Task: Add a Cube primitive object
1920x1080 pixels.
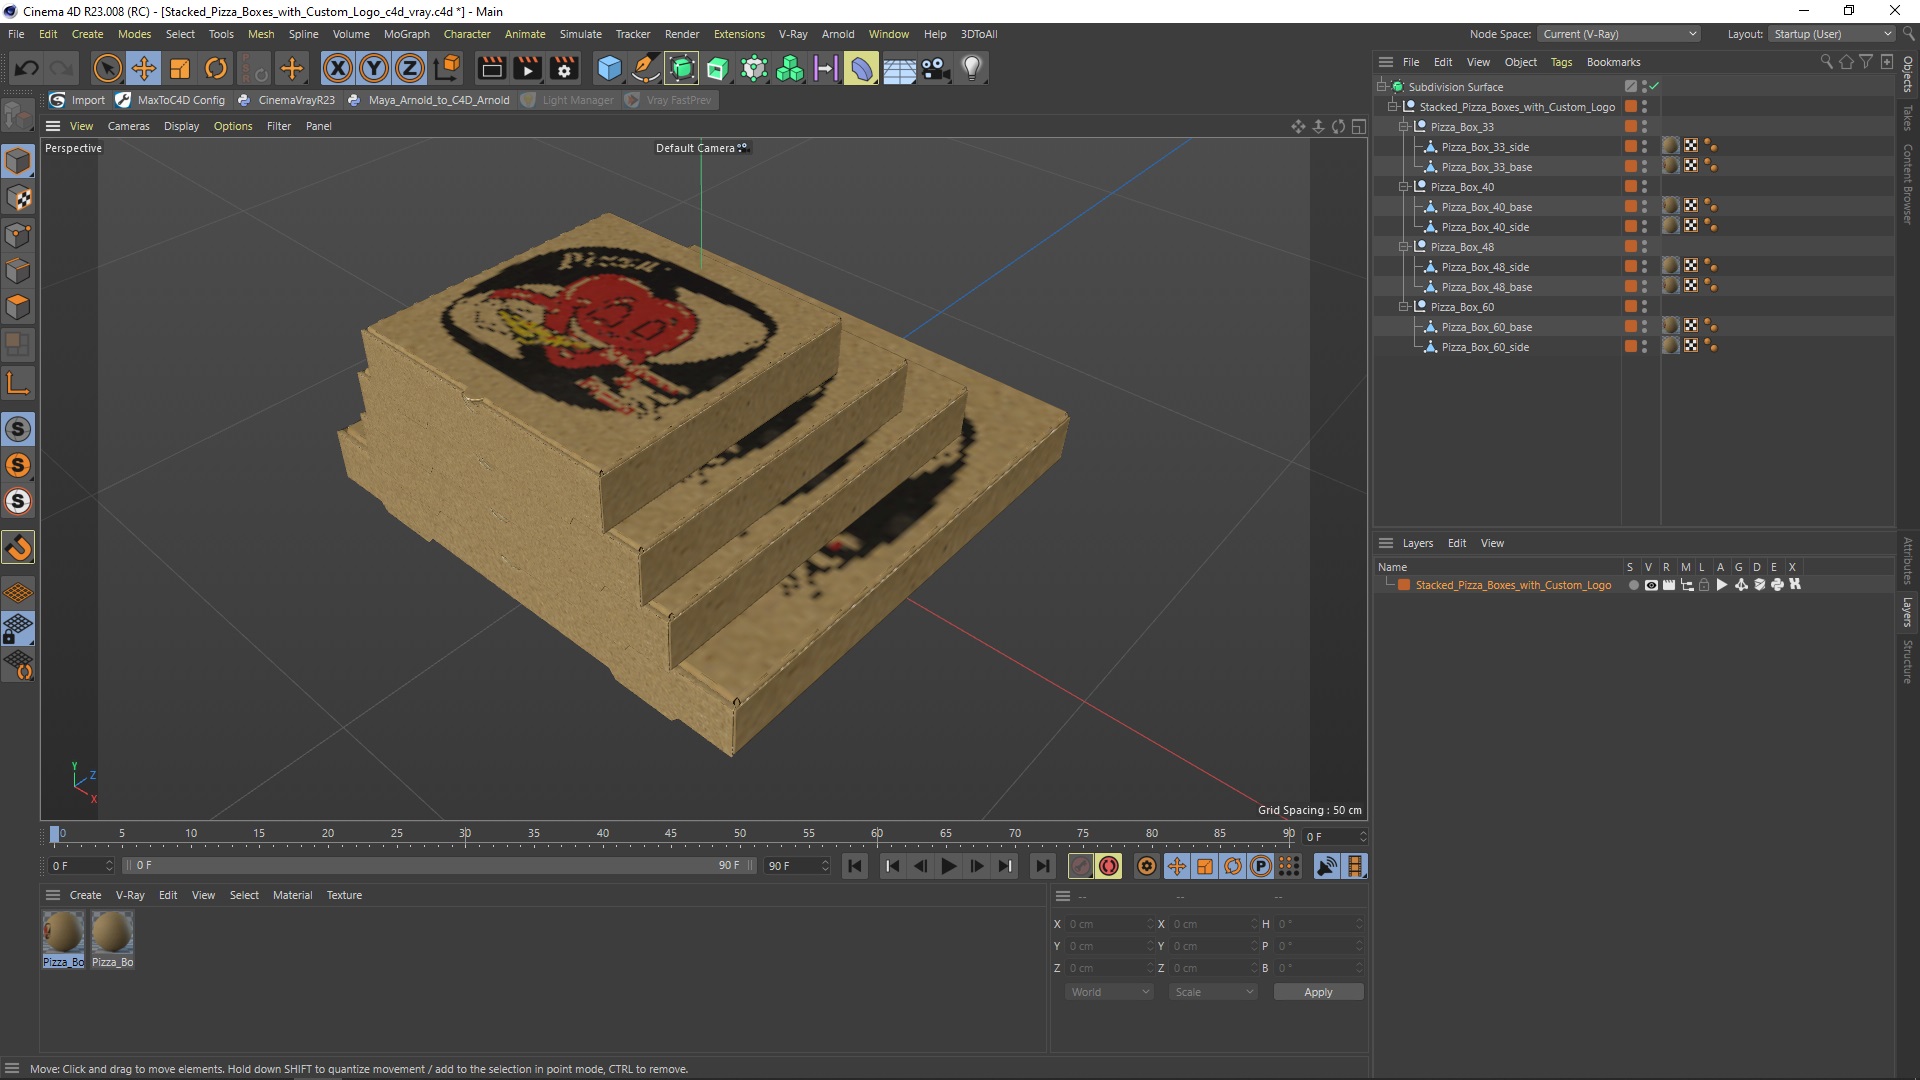Action: (608, 68)
